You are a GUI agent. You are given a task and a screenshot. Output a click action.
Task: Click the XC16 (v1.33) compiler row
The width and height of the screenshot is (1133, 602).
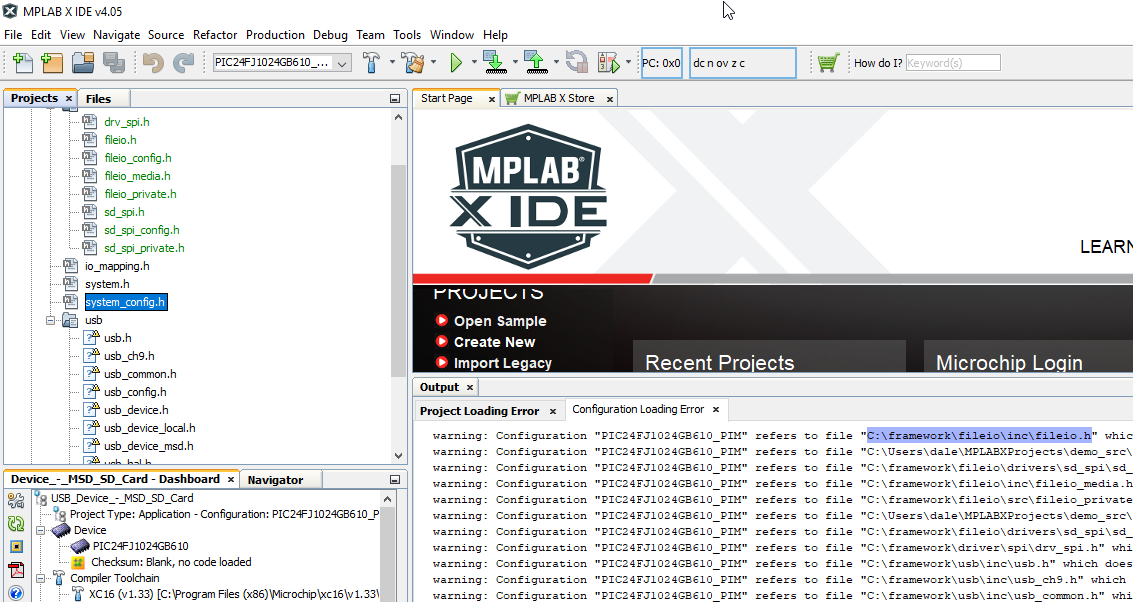(233, 594)
